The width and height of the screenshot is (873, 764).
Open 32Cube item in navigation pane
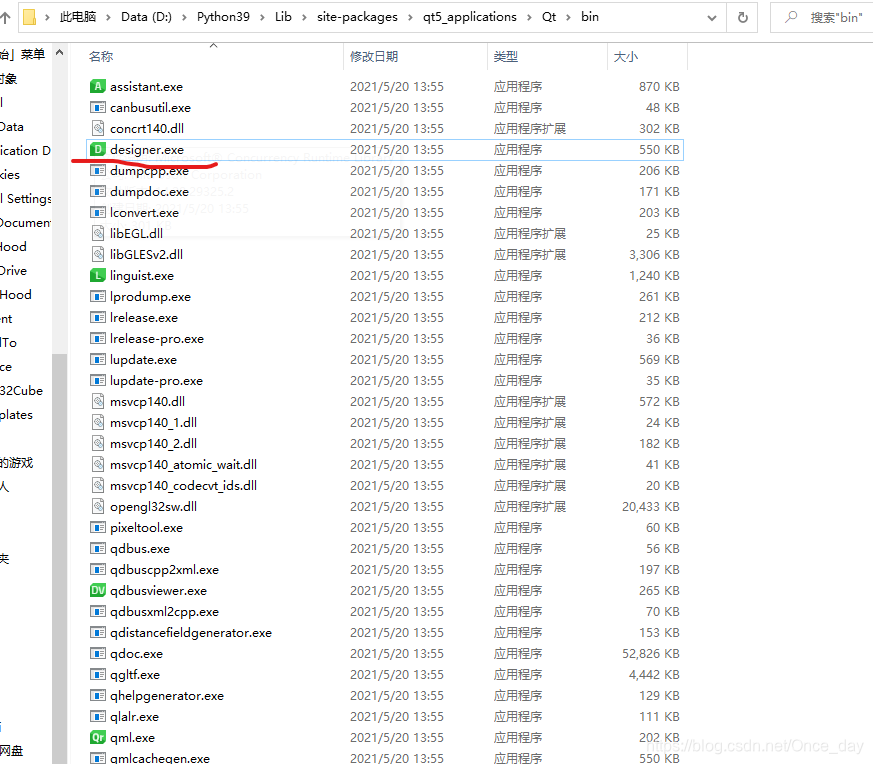click(21, 390)
